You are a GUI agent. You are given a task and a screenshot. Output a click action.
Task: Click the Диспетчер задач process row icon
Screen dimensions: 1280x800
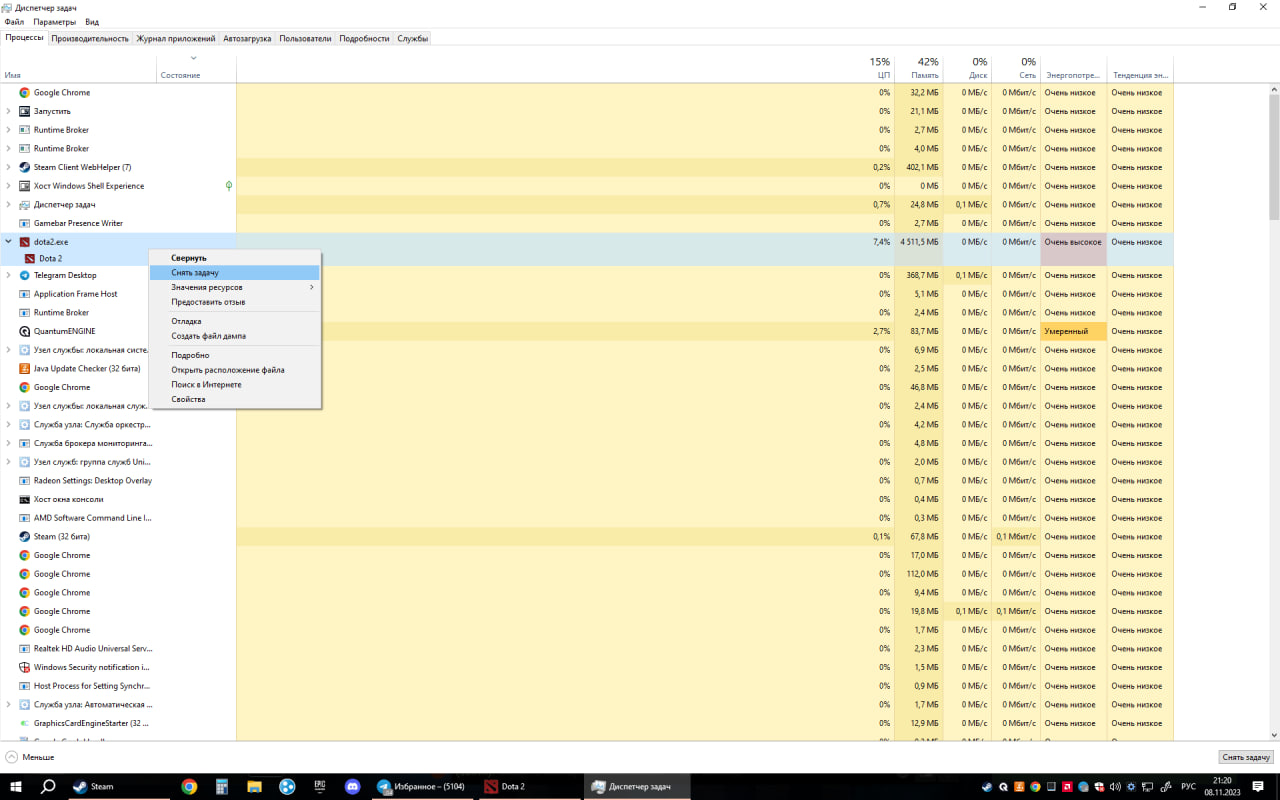(x=25, y=205)
